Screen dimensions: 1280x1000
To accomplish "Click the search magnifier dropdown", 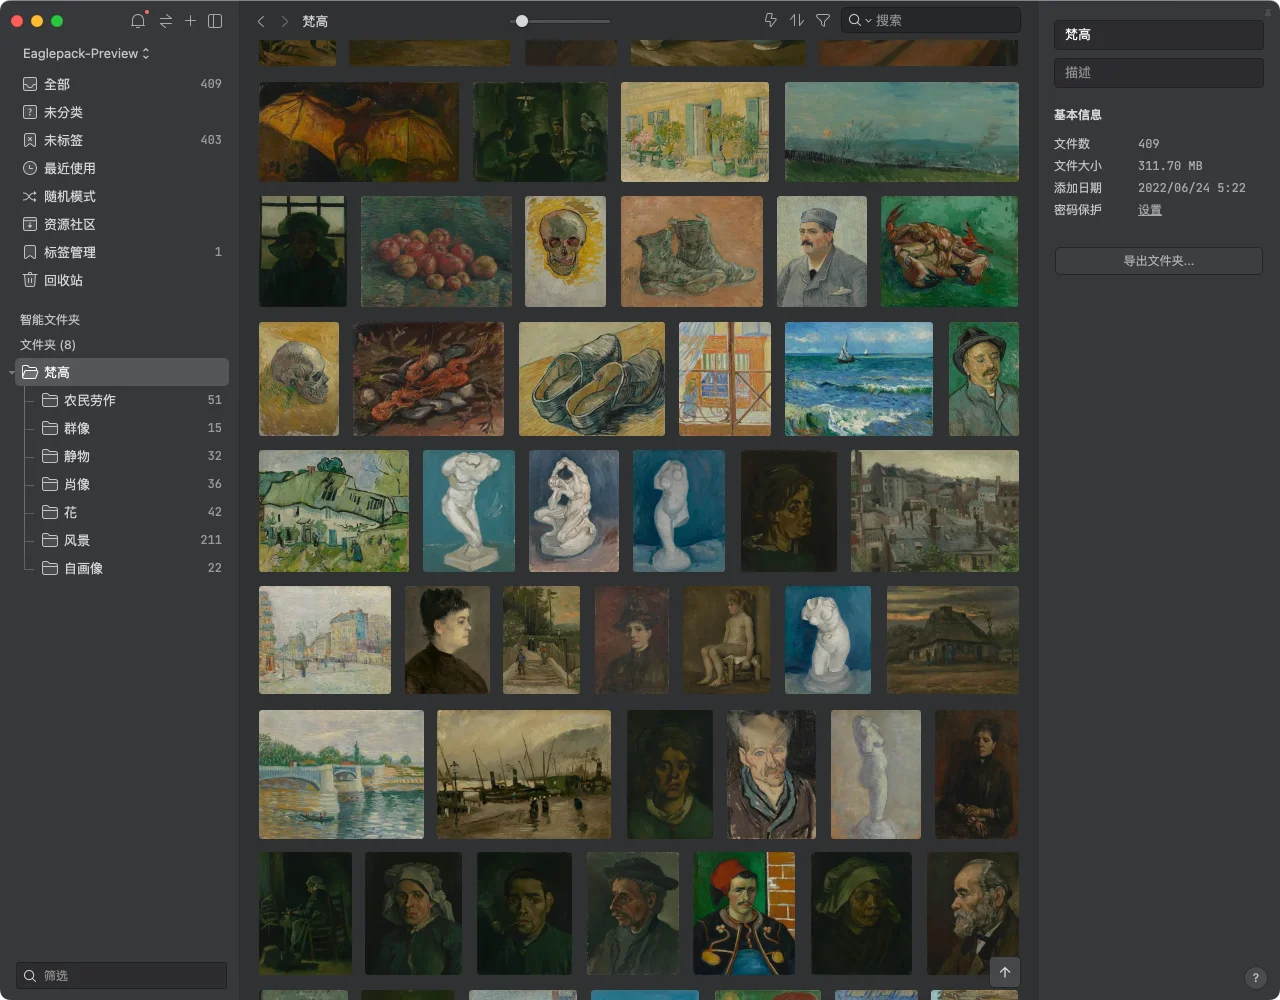I will click(x=859, y=20).
